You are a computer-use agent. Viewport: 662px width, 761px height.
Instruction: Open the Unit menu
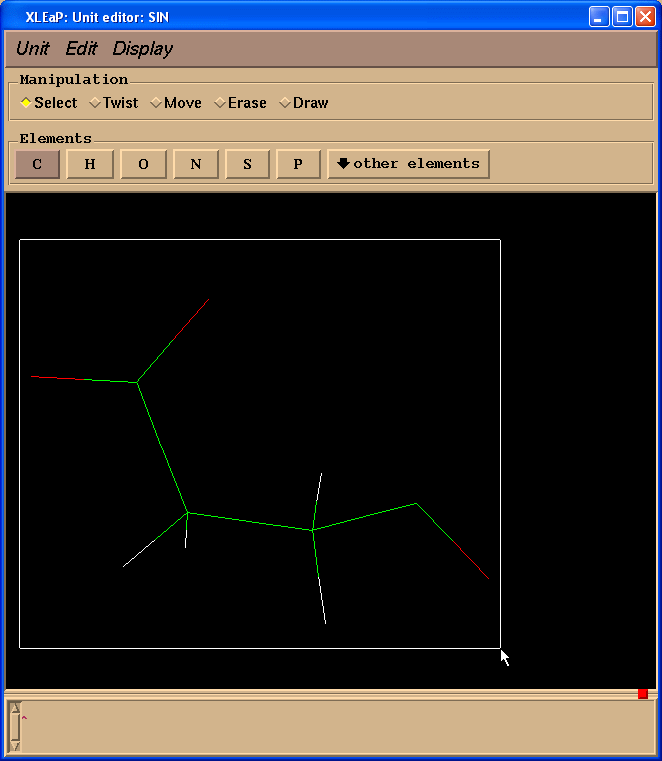point(33,49)
